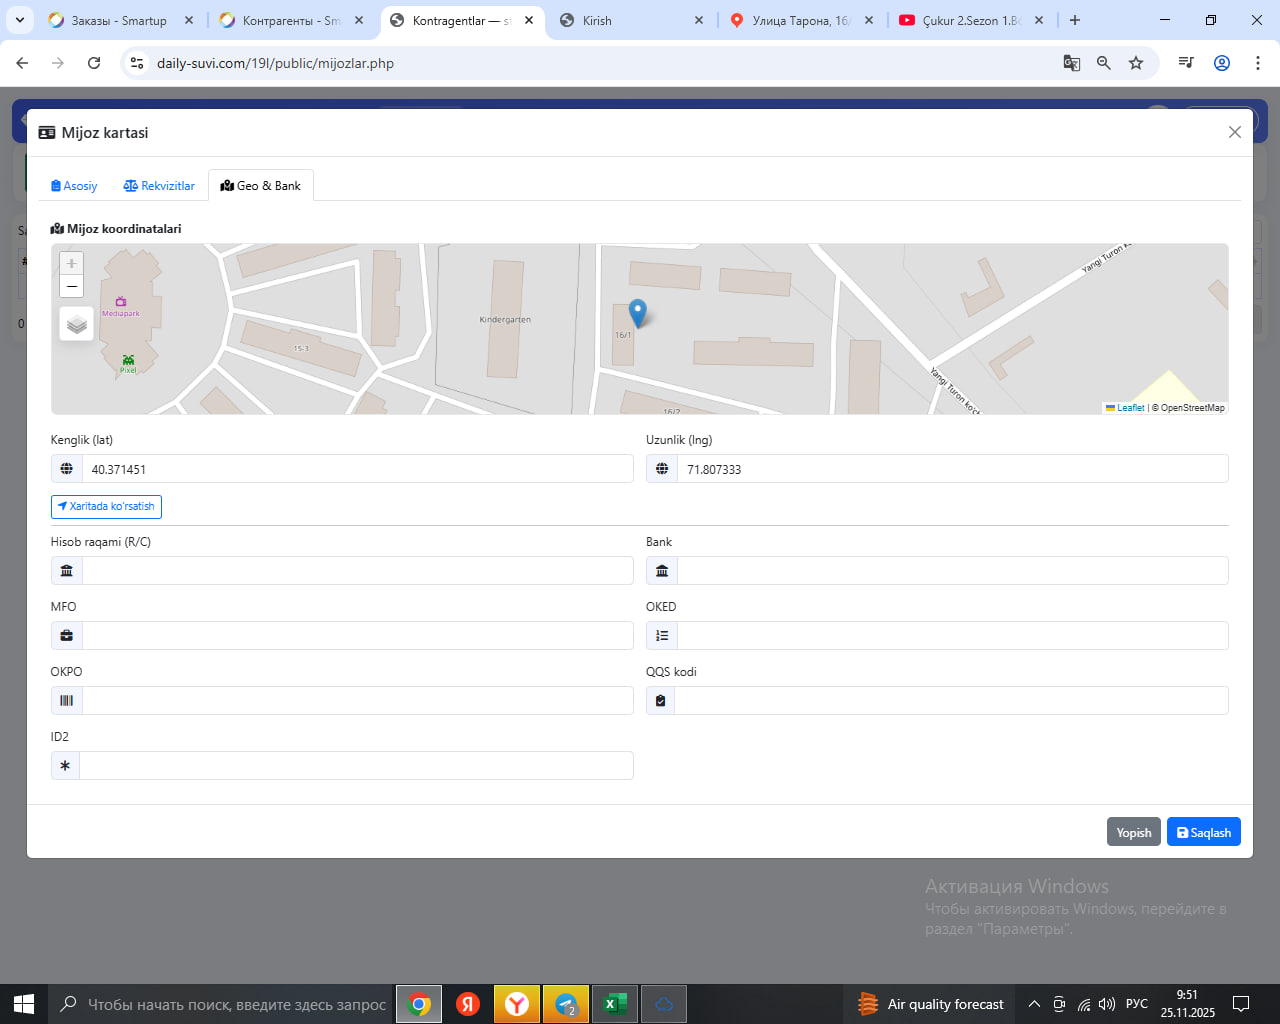Click the Kenglik (lat) input field
The width and height of the screenshot is (1280, 1024).
point(357,469)
